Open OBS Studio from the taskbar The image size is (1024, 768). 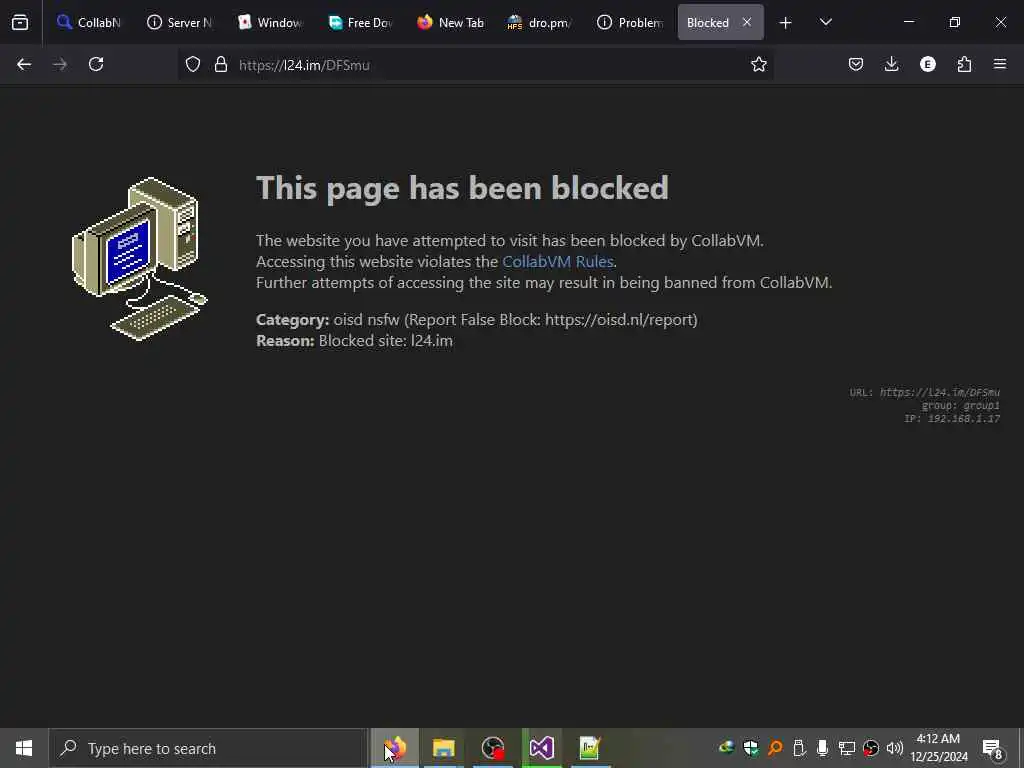click(492, 748)
